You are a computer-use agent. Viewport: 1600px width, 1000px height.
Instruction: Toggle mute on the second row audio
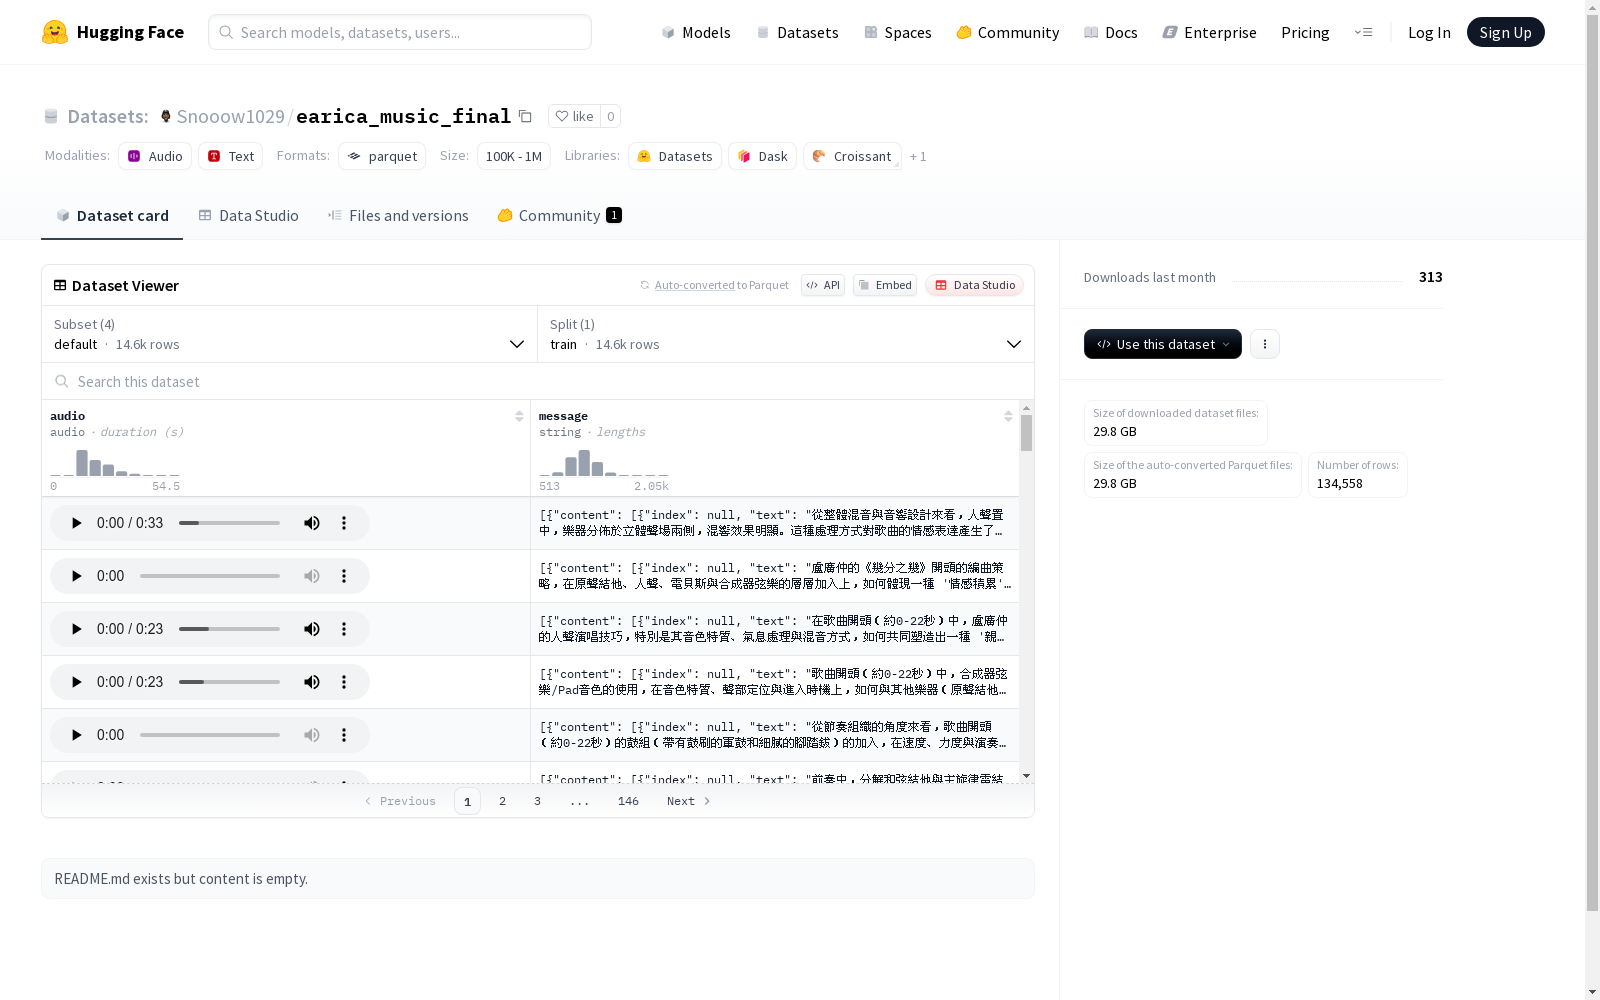(x=312, y=576)
